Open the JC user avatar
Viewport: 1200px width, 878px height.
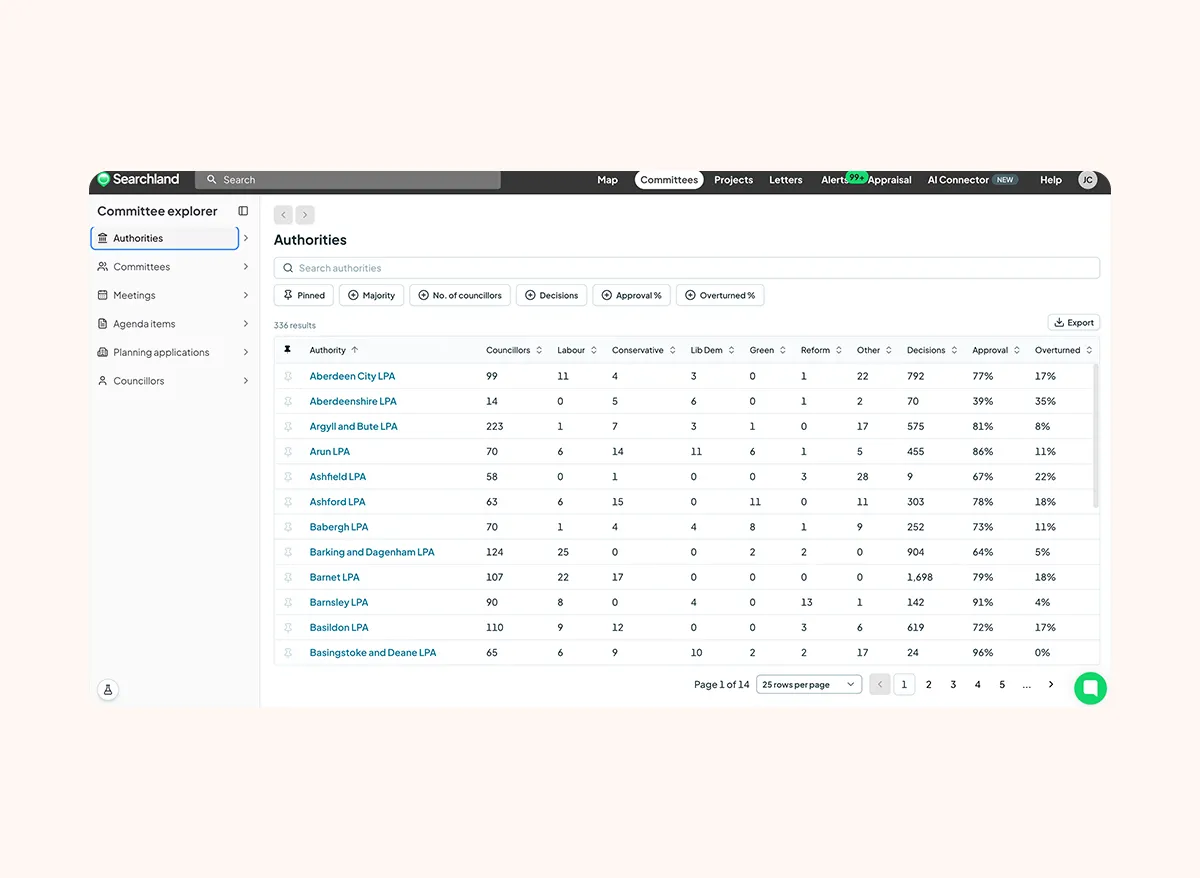pos(1088,180)
